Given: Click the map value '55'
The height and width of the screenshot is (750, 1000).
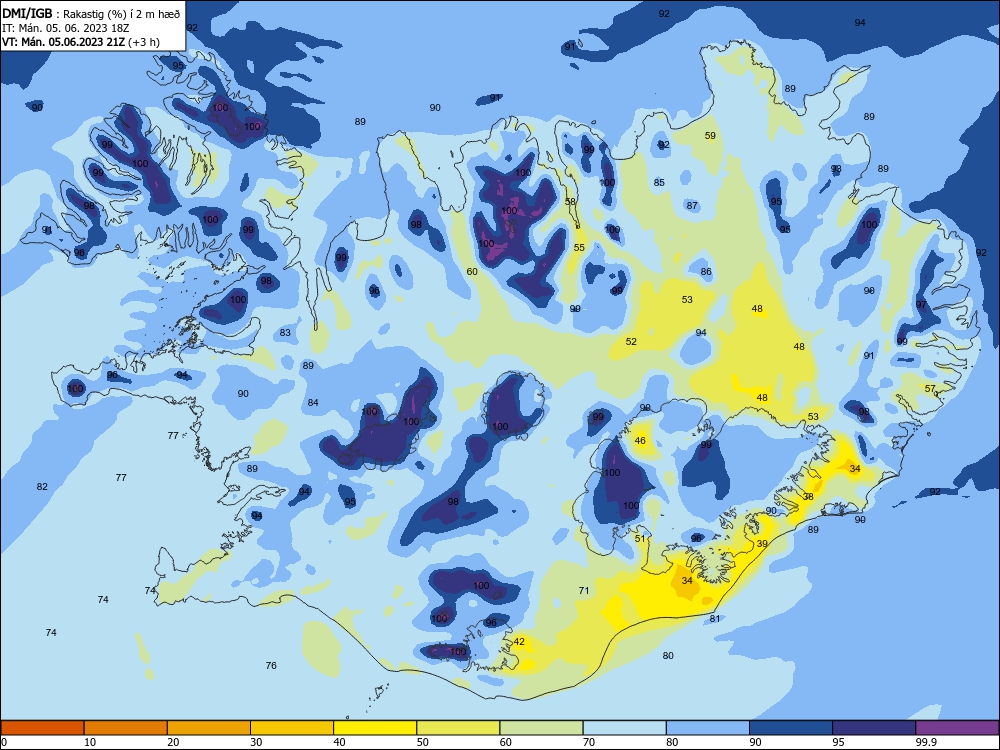Looking at the screenshot, I should [579, 247].
